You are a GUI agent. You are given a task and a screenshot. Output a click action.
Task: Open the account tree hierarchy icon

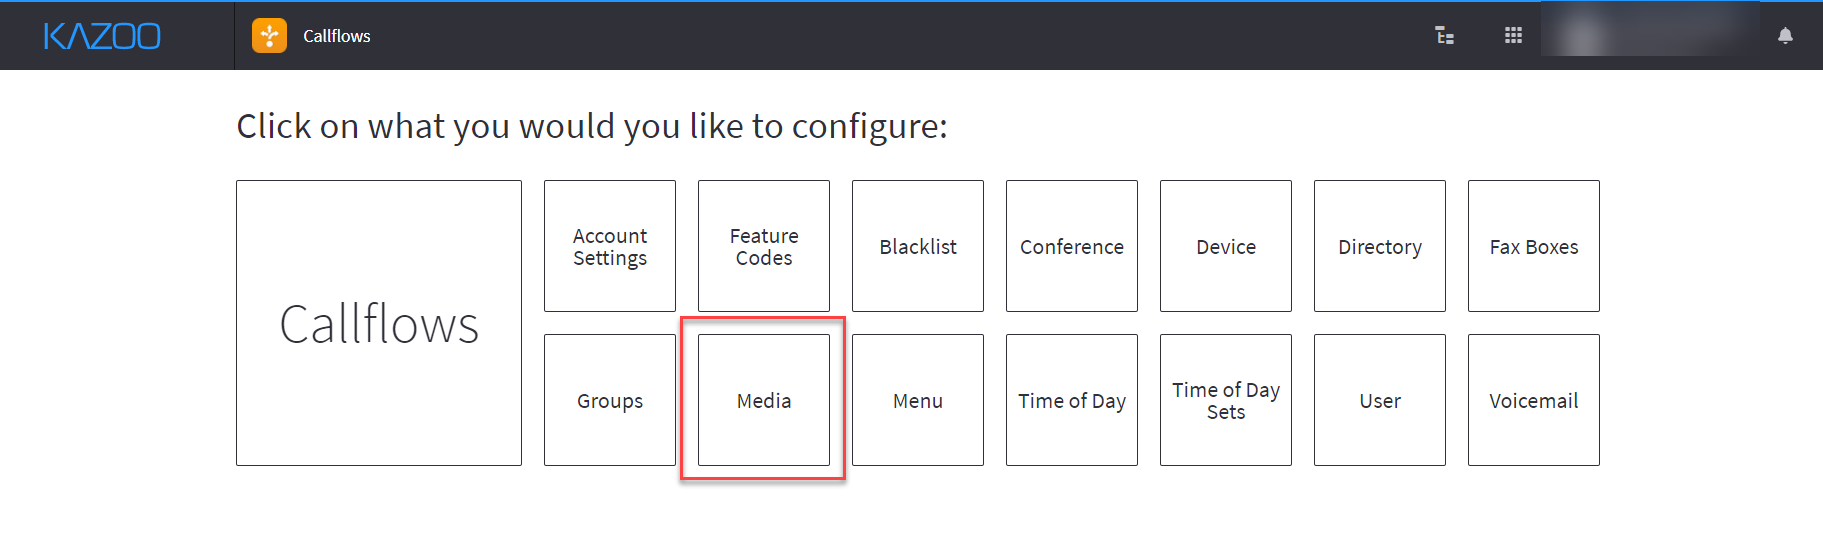[x=1444, y=36]
